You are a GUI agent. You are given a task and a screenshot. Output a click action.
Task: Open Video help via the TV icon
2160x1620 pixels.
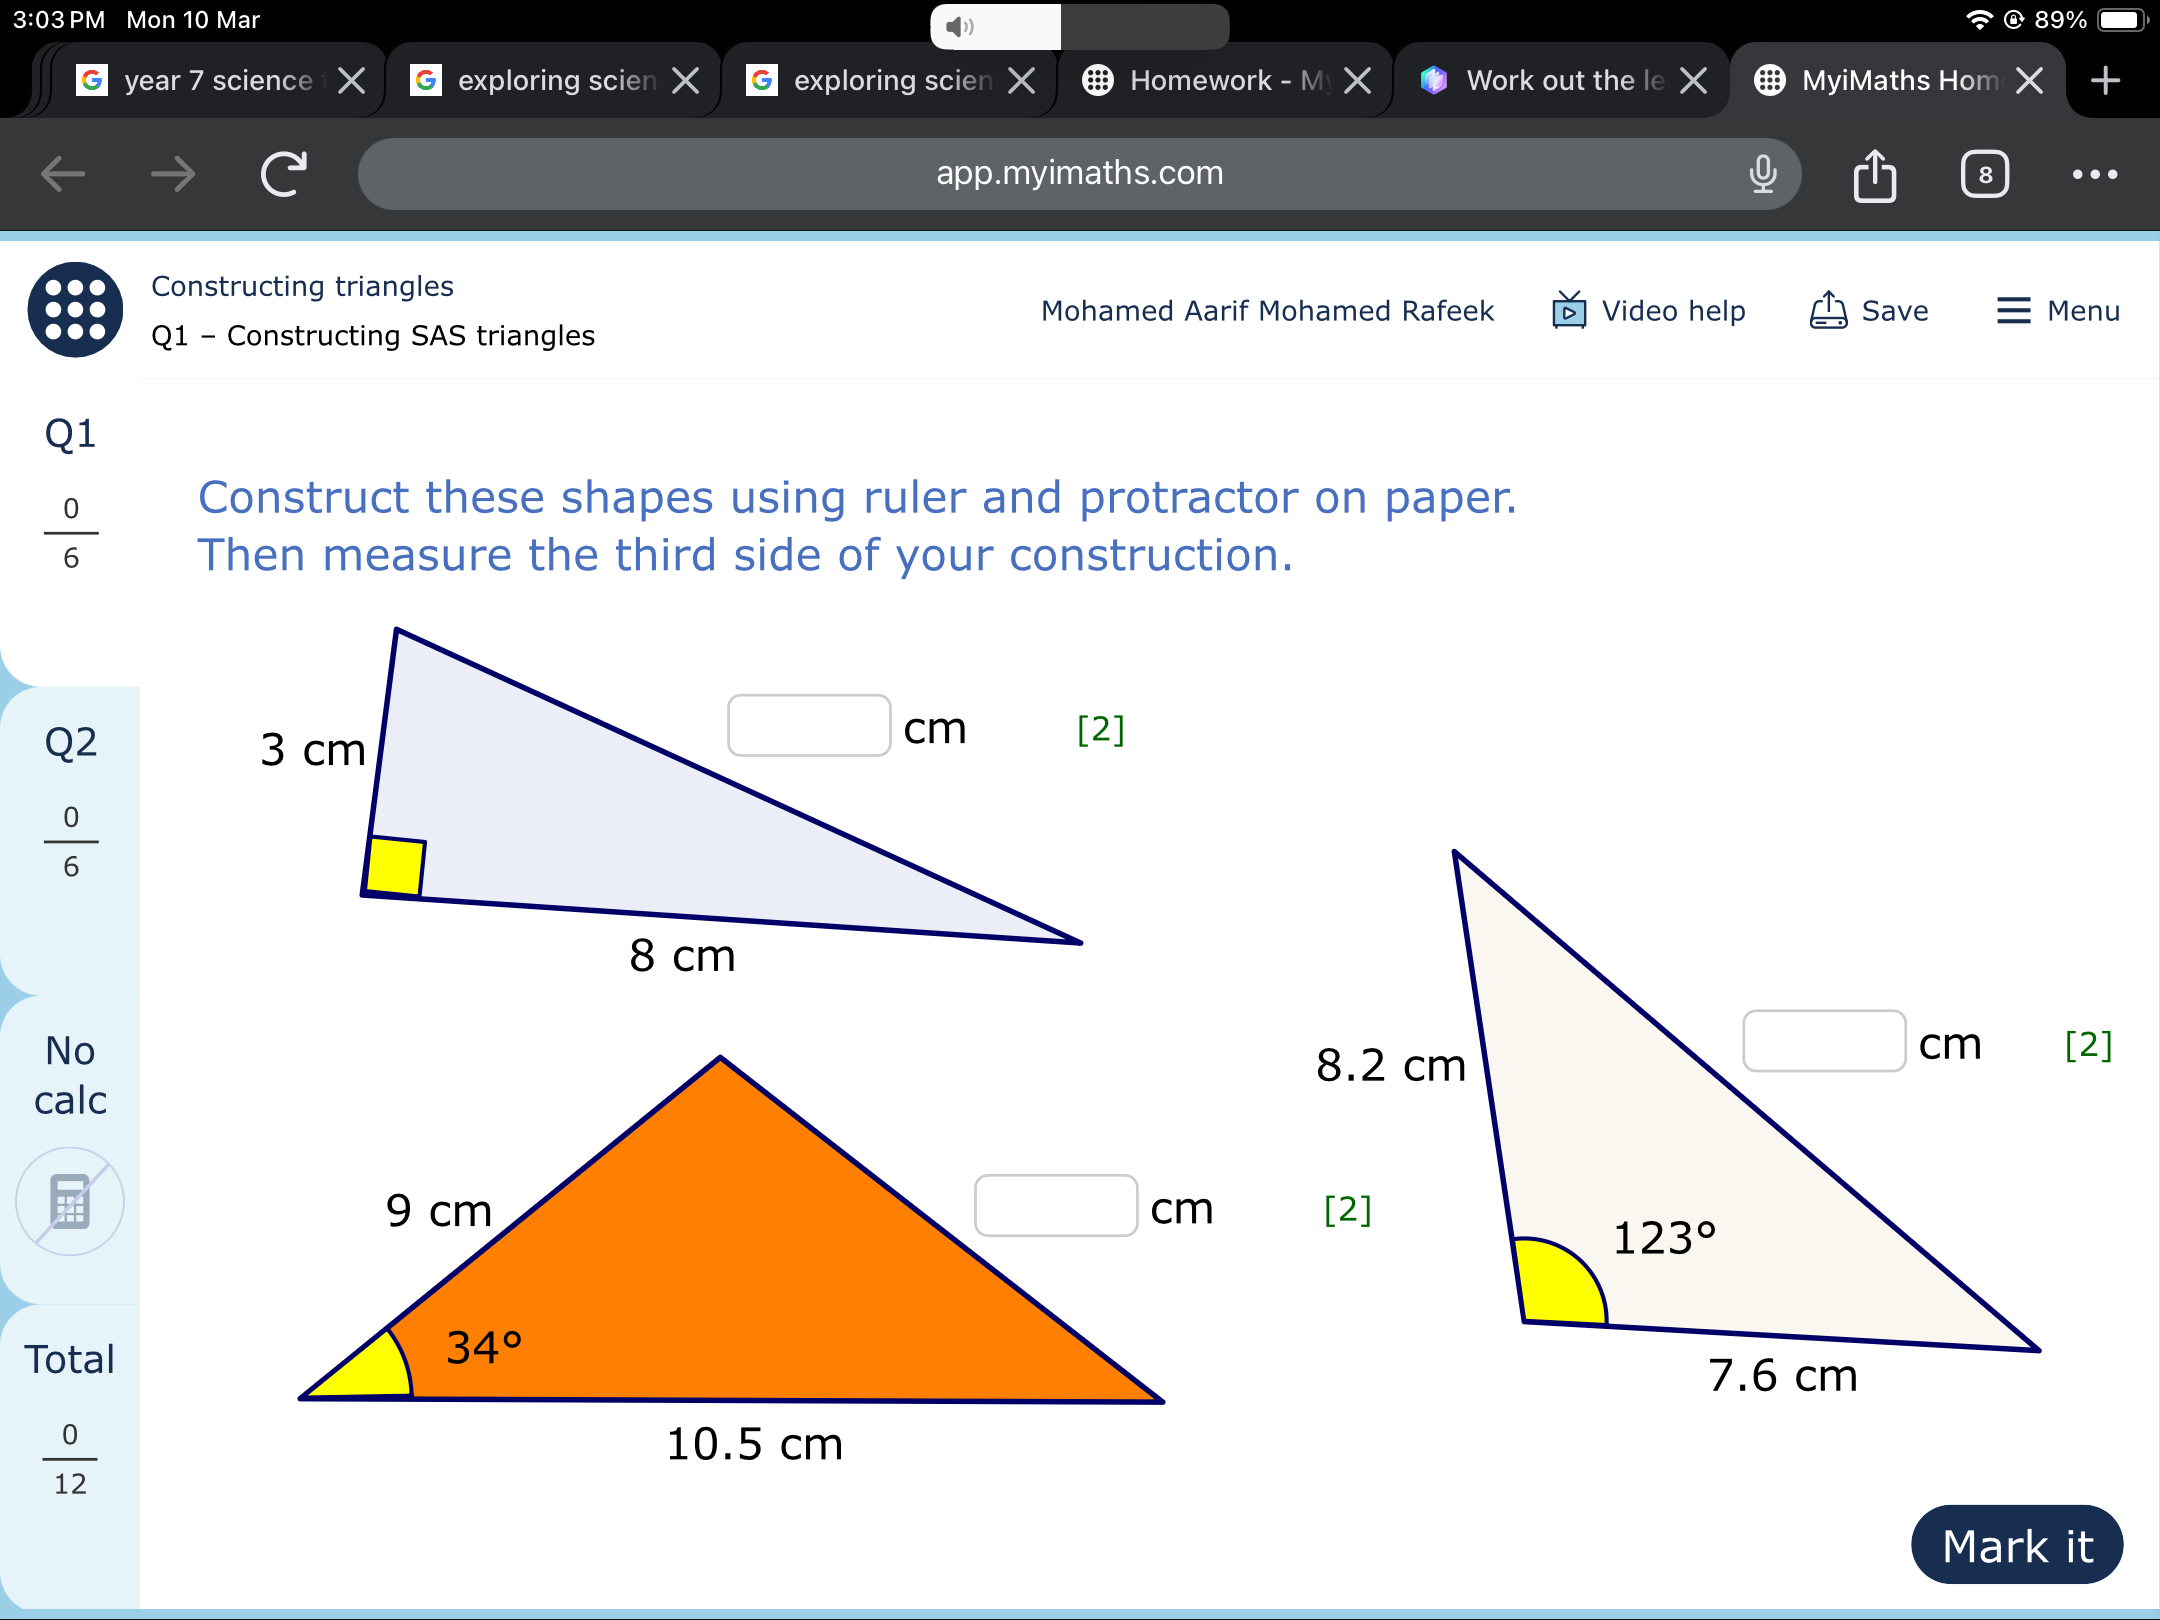point(1568,310)
